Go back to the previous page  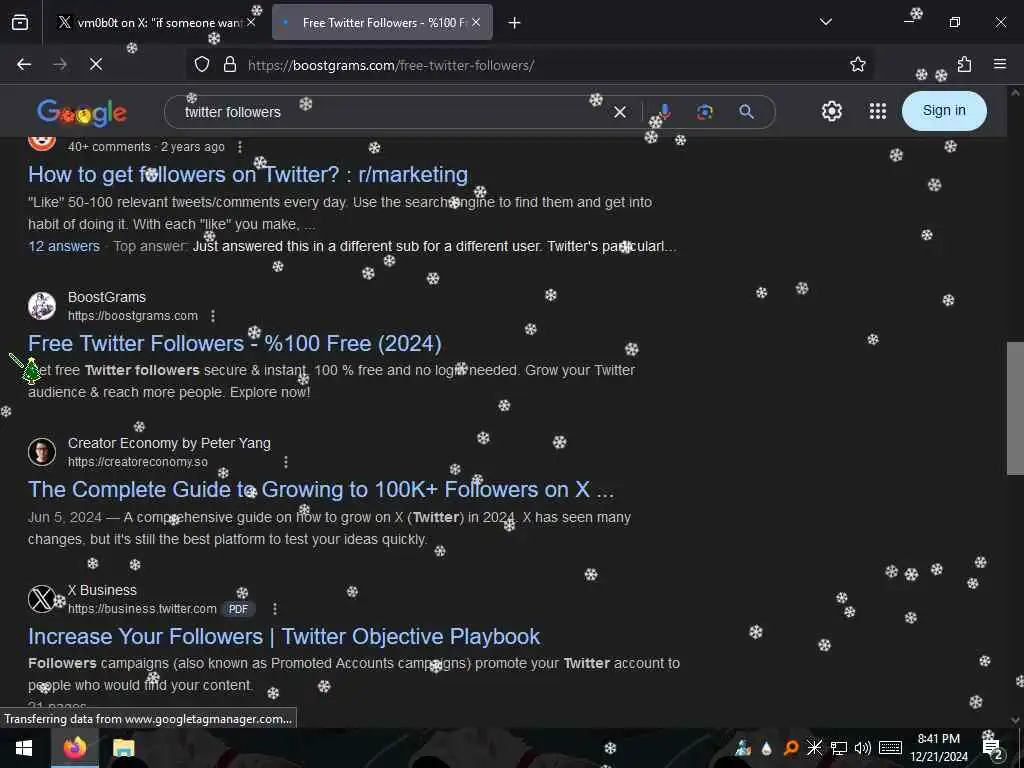pos(24,64)
